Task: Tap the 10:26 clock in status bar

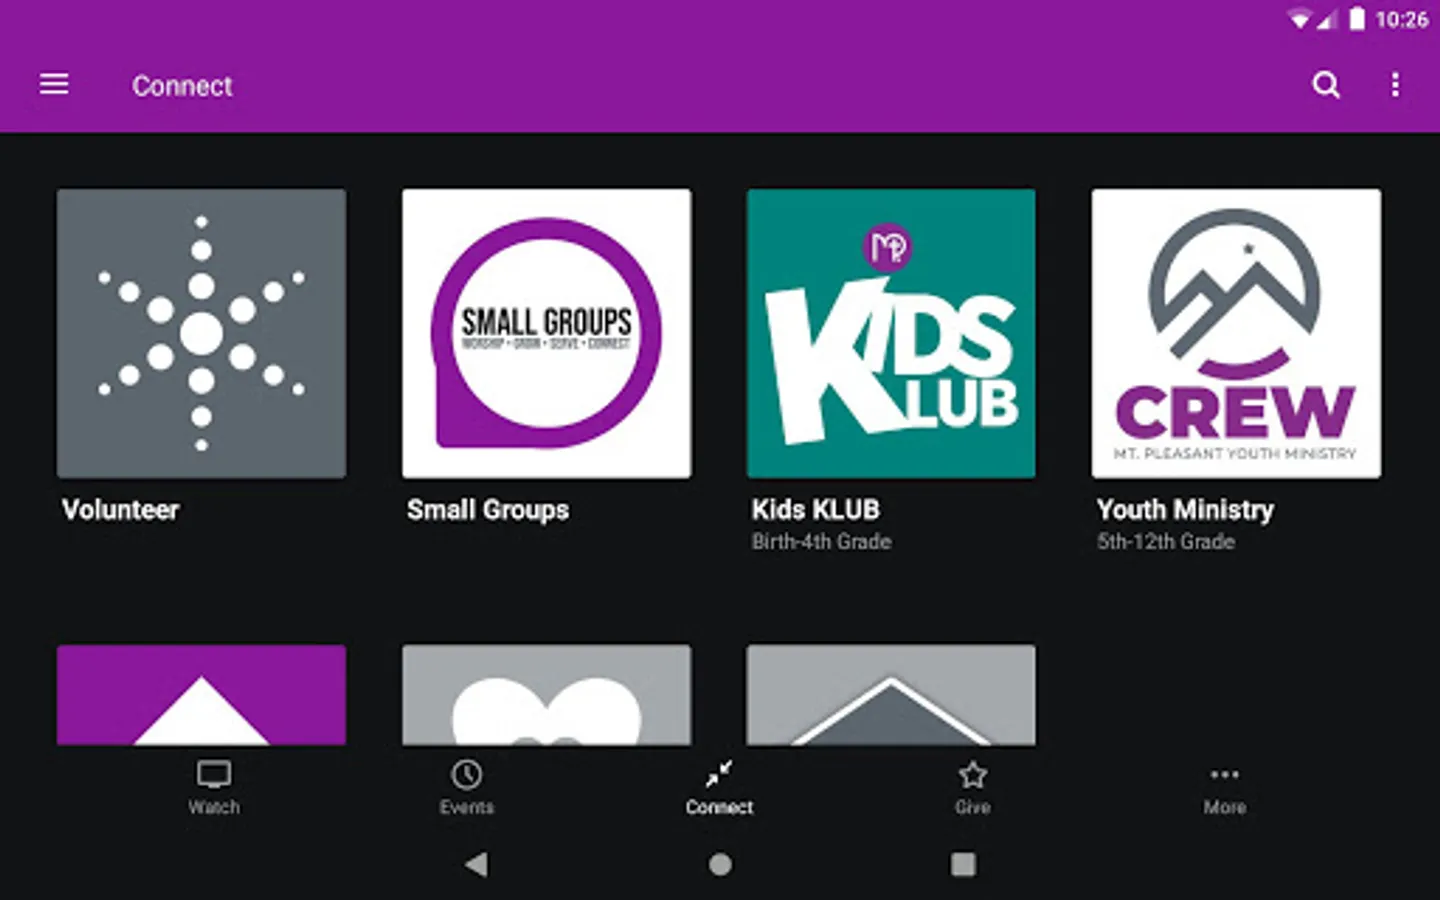Action: (x=1401, y=19)
